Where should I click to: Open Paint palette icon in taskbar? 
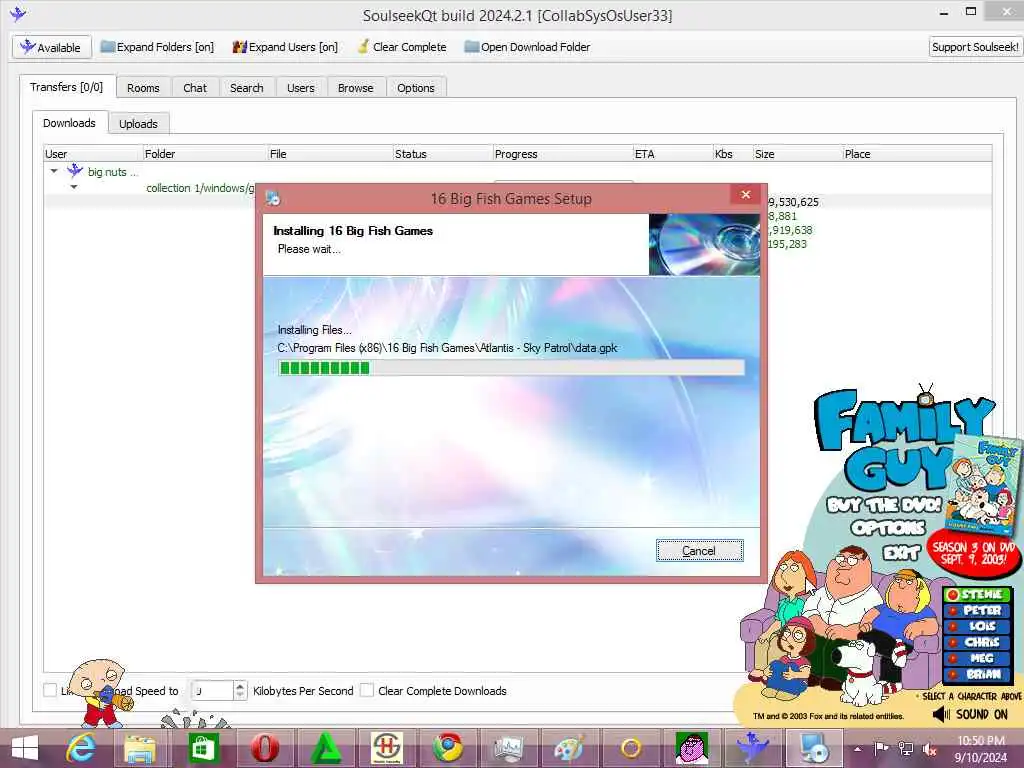570,748
